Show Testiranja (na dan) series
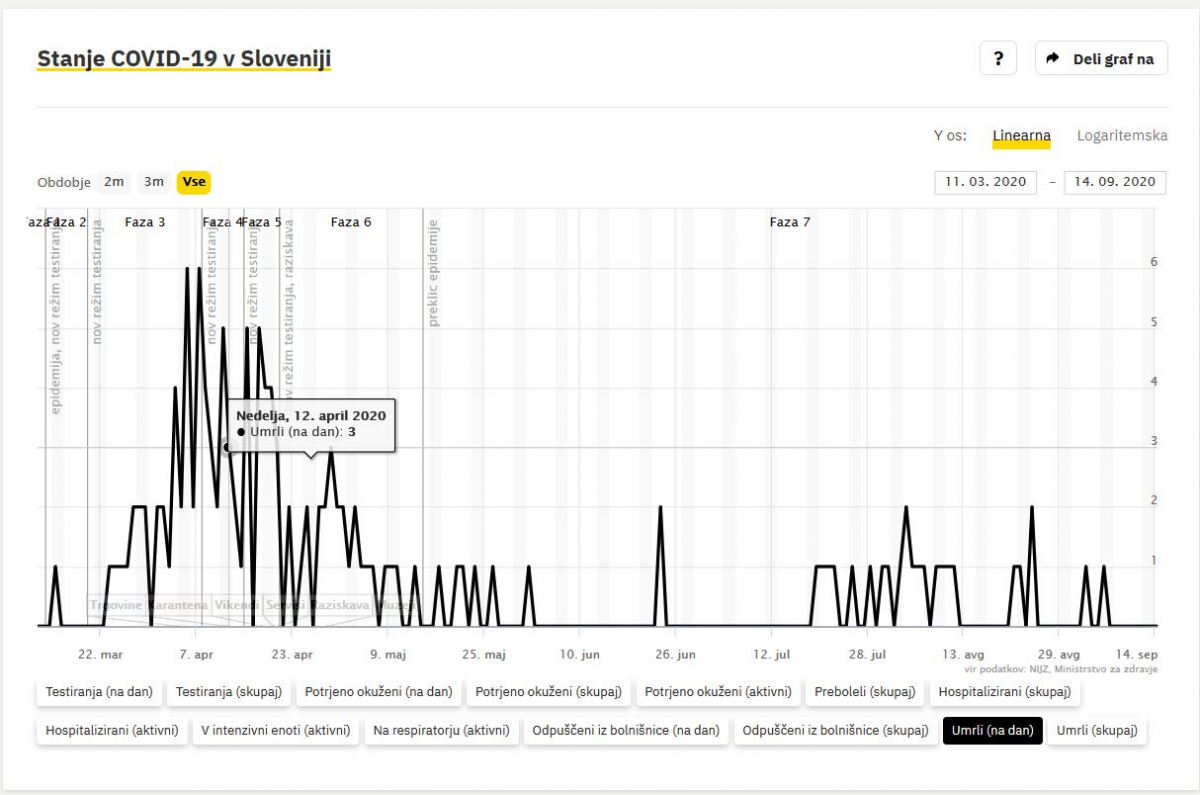Screen dimensions: 1200x795 tap(99, 691)
